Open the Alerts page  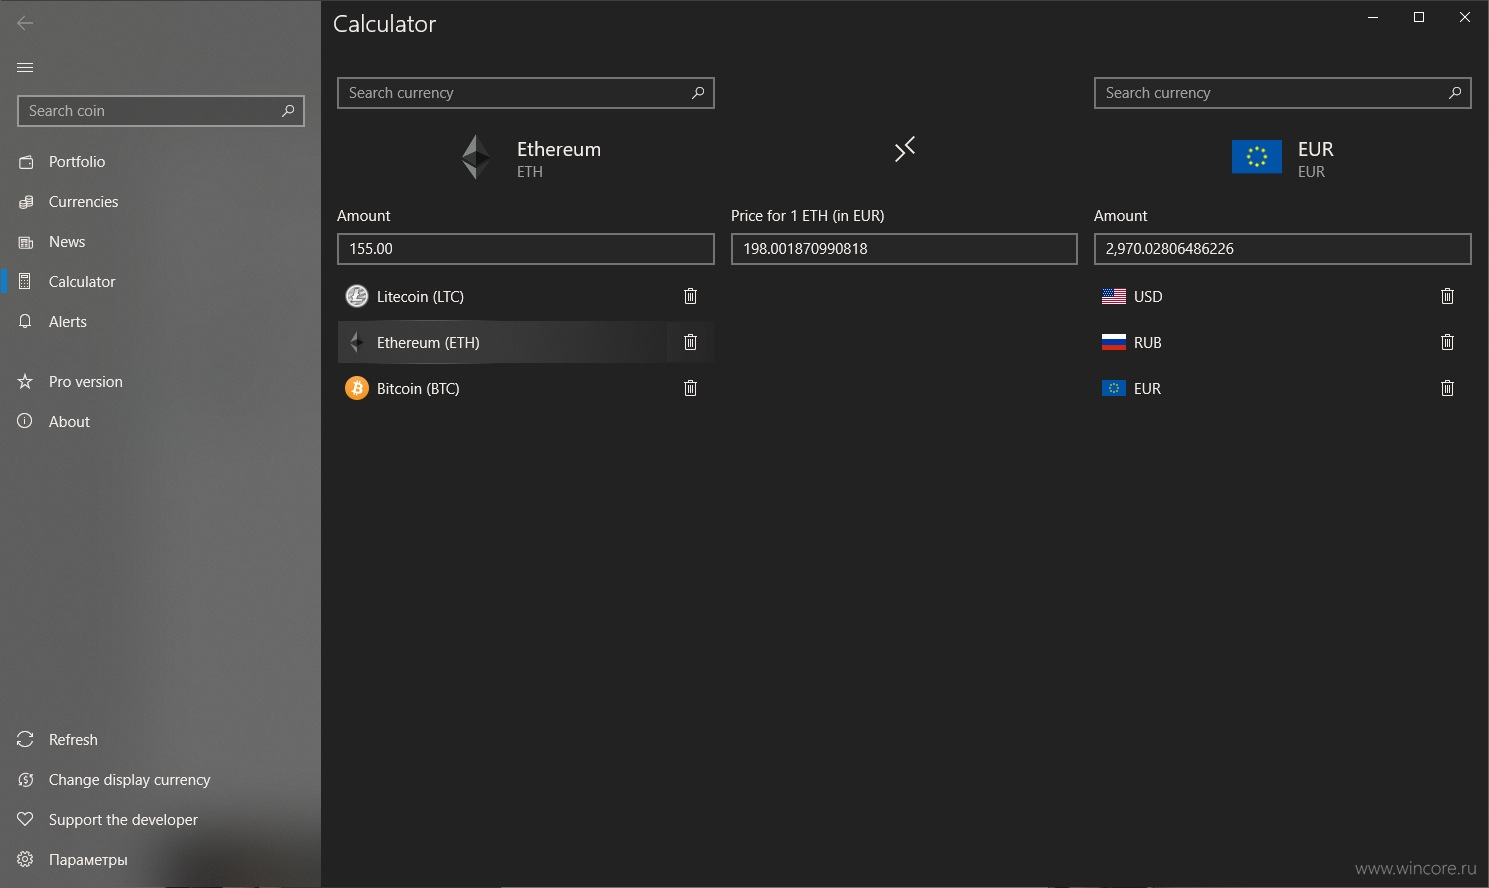click(160, 321)
